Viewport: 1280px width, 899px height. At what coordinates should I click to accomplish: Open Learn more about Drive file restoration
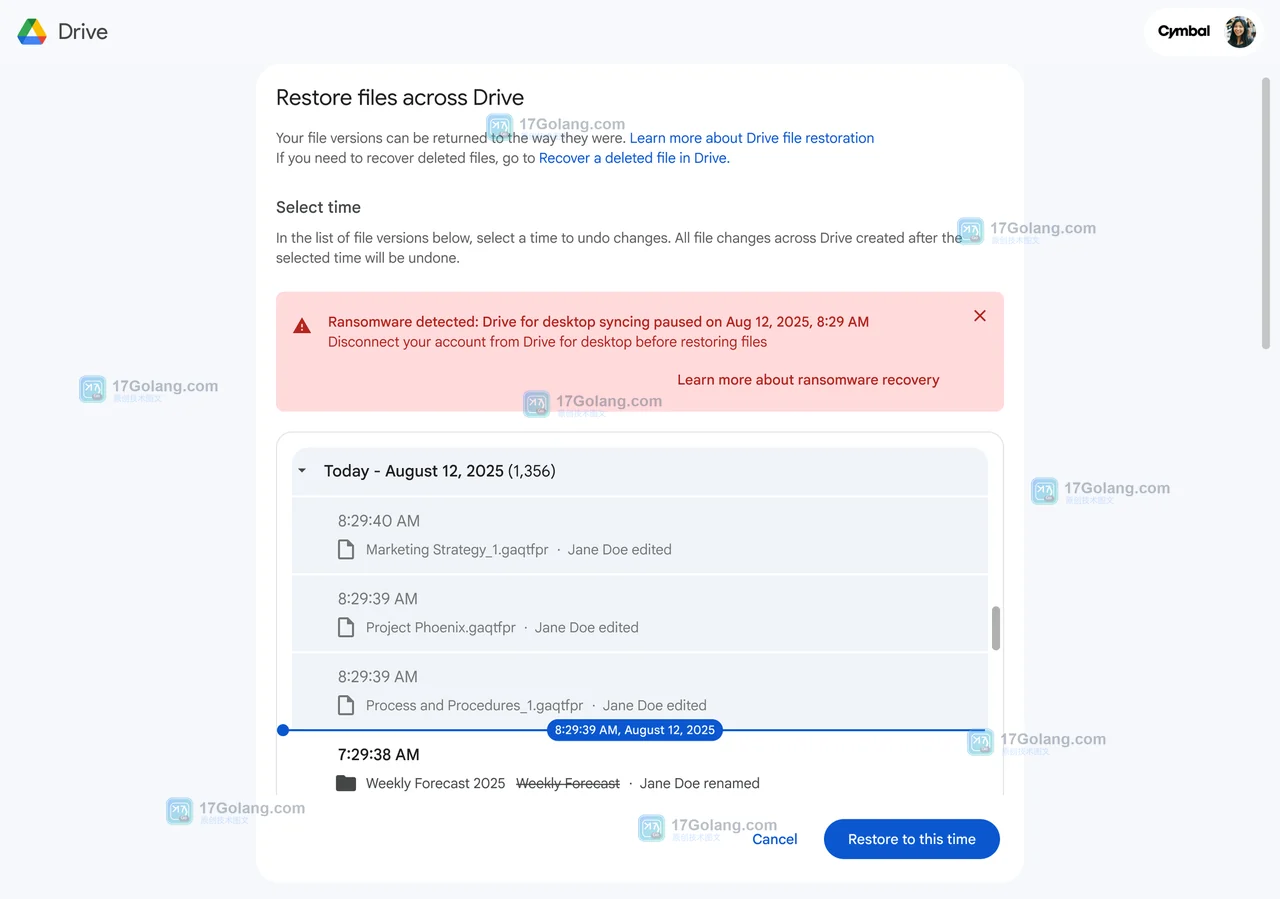coord(752,138)
